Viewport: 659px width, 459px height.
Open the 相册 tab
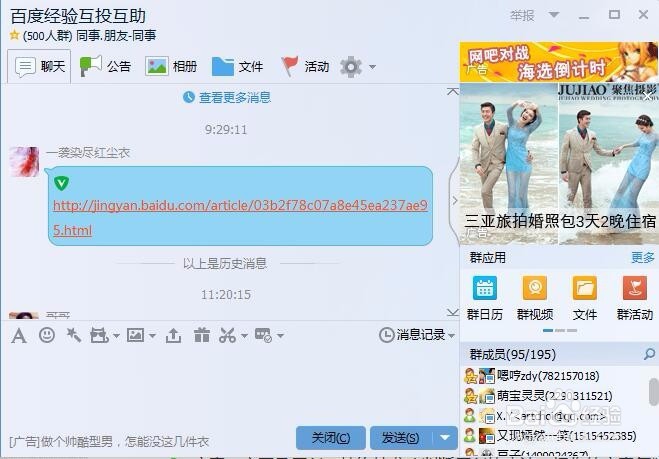tap(171, 66)
